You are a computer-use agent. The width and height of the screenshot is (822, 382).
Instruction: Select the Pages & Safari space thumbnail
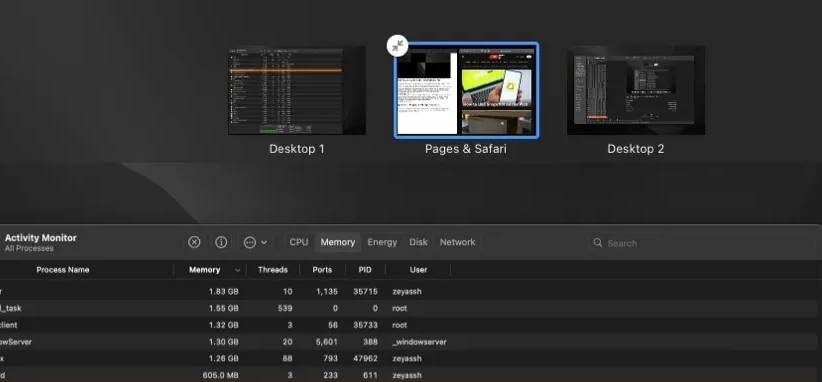(x=466, y=91)
